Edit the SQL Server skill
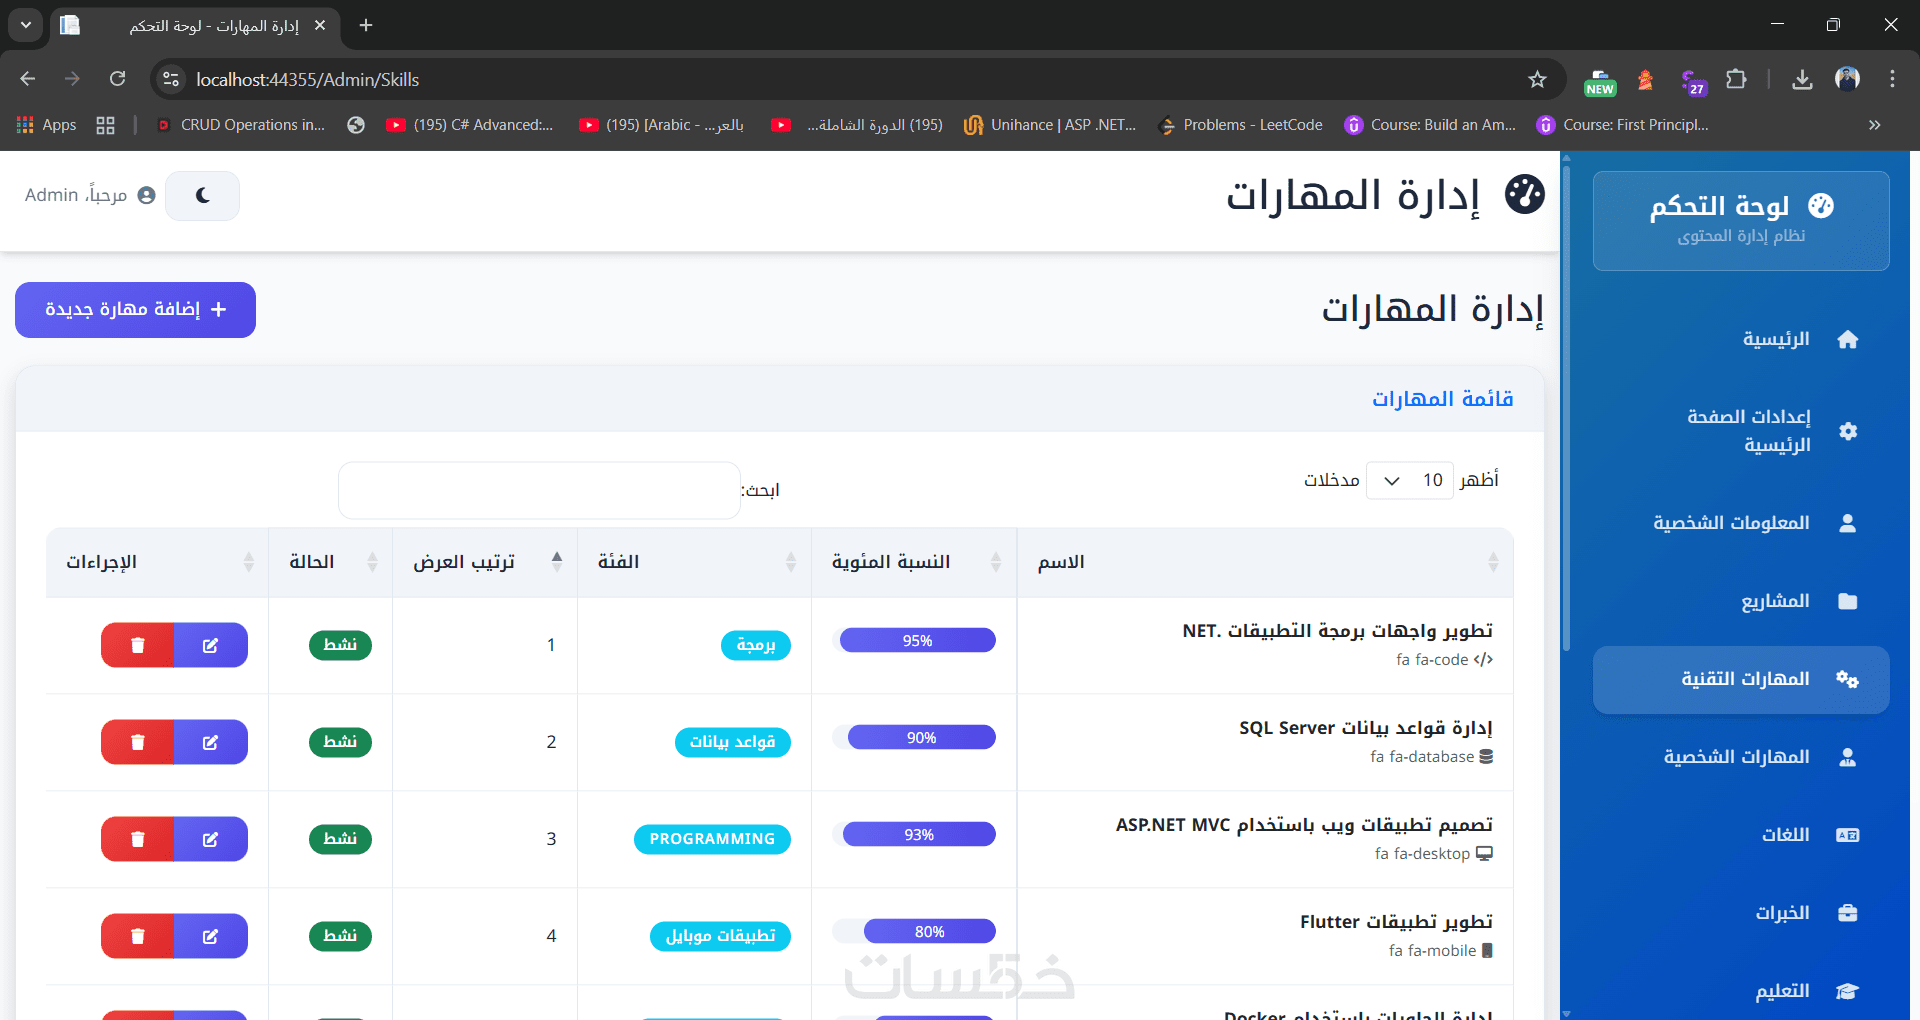This screenshot has width=1920, height=1020. pyautogui.click(x=211, y=742)
